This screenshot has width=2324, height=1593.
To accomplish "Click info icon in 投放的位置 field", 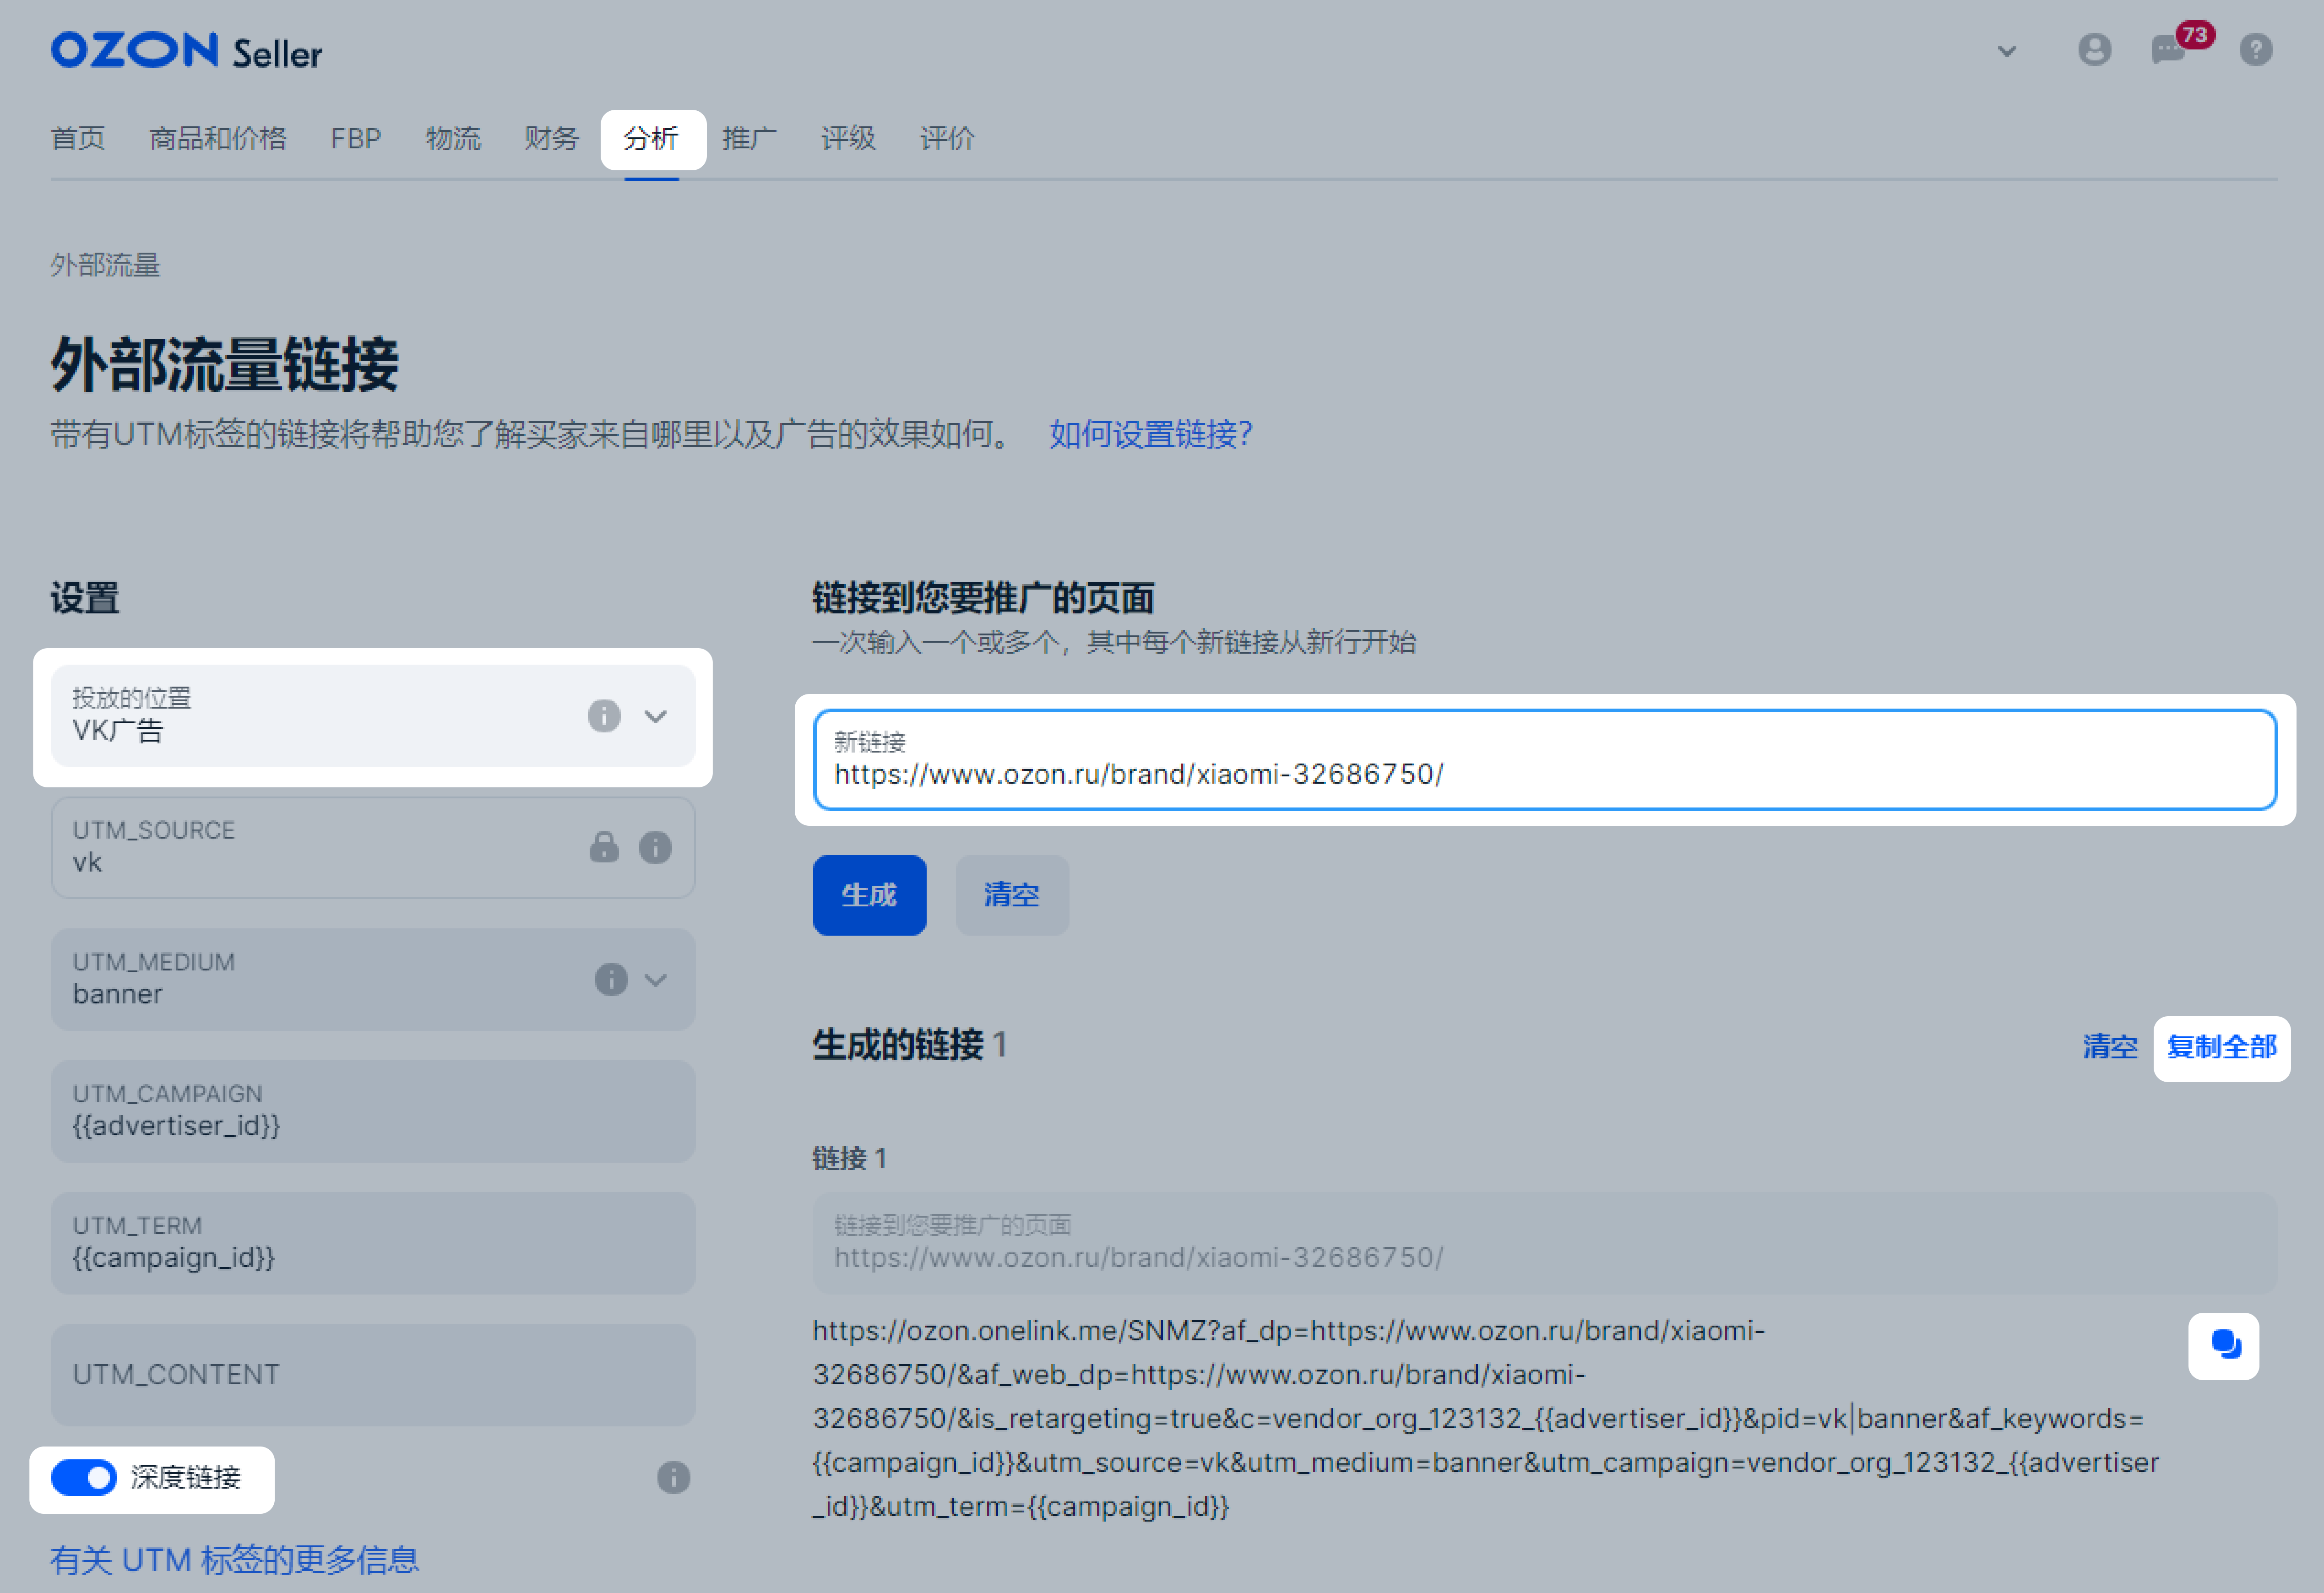I will click(x=603, y=716).
